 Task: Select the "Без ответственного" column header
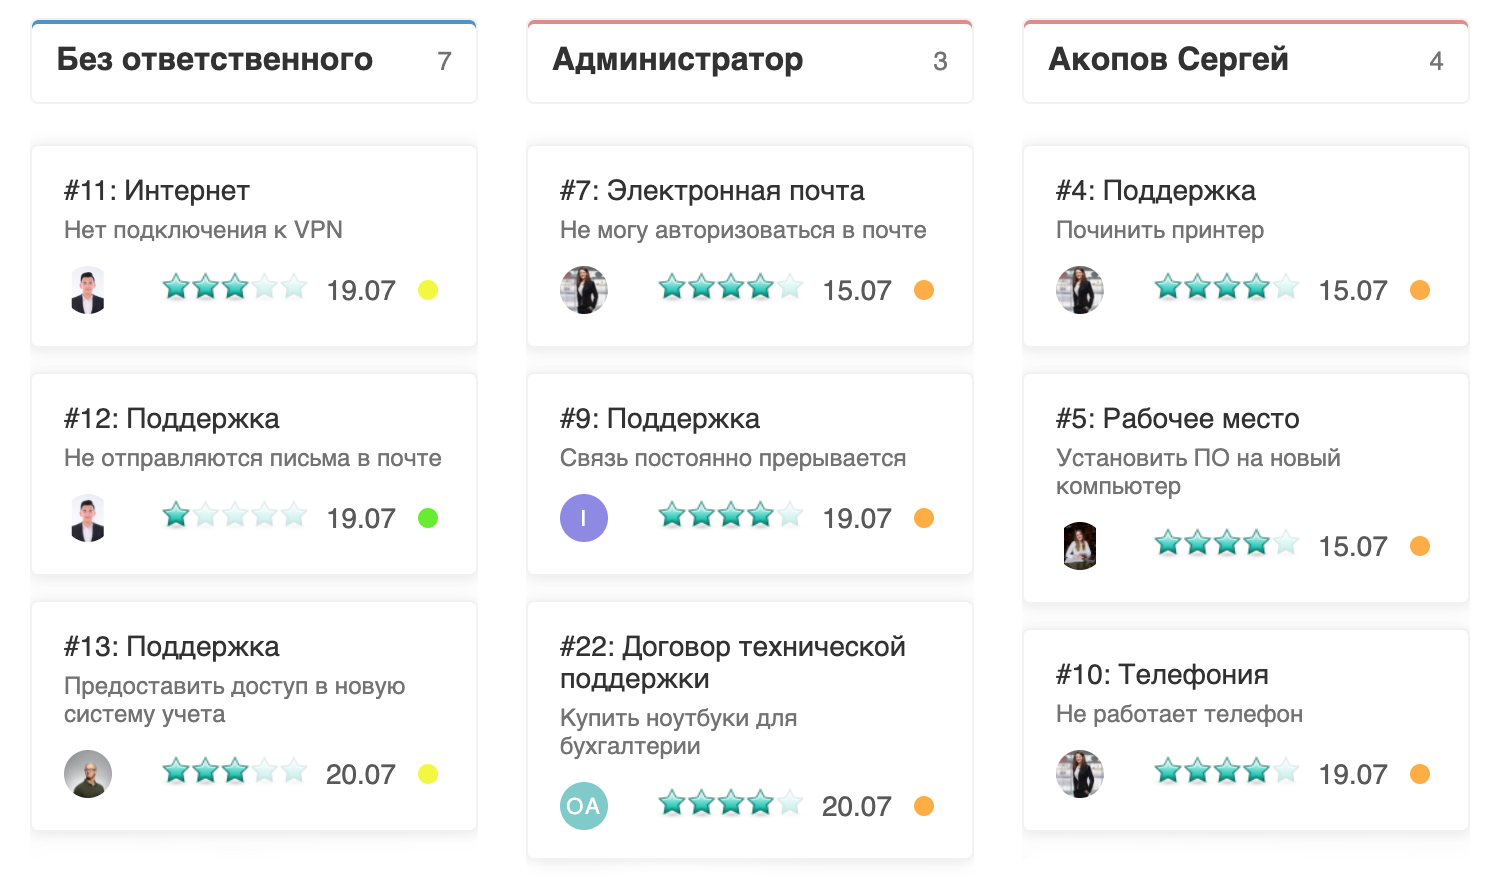point(214,60)
